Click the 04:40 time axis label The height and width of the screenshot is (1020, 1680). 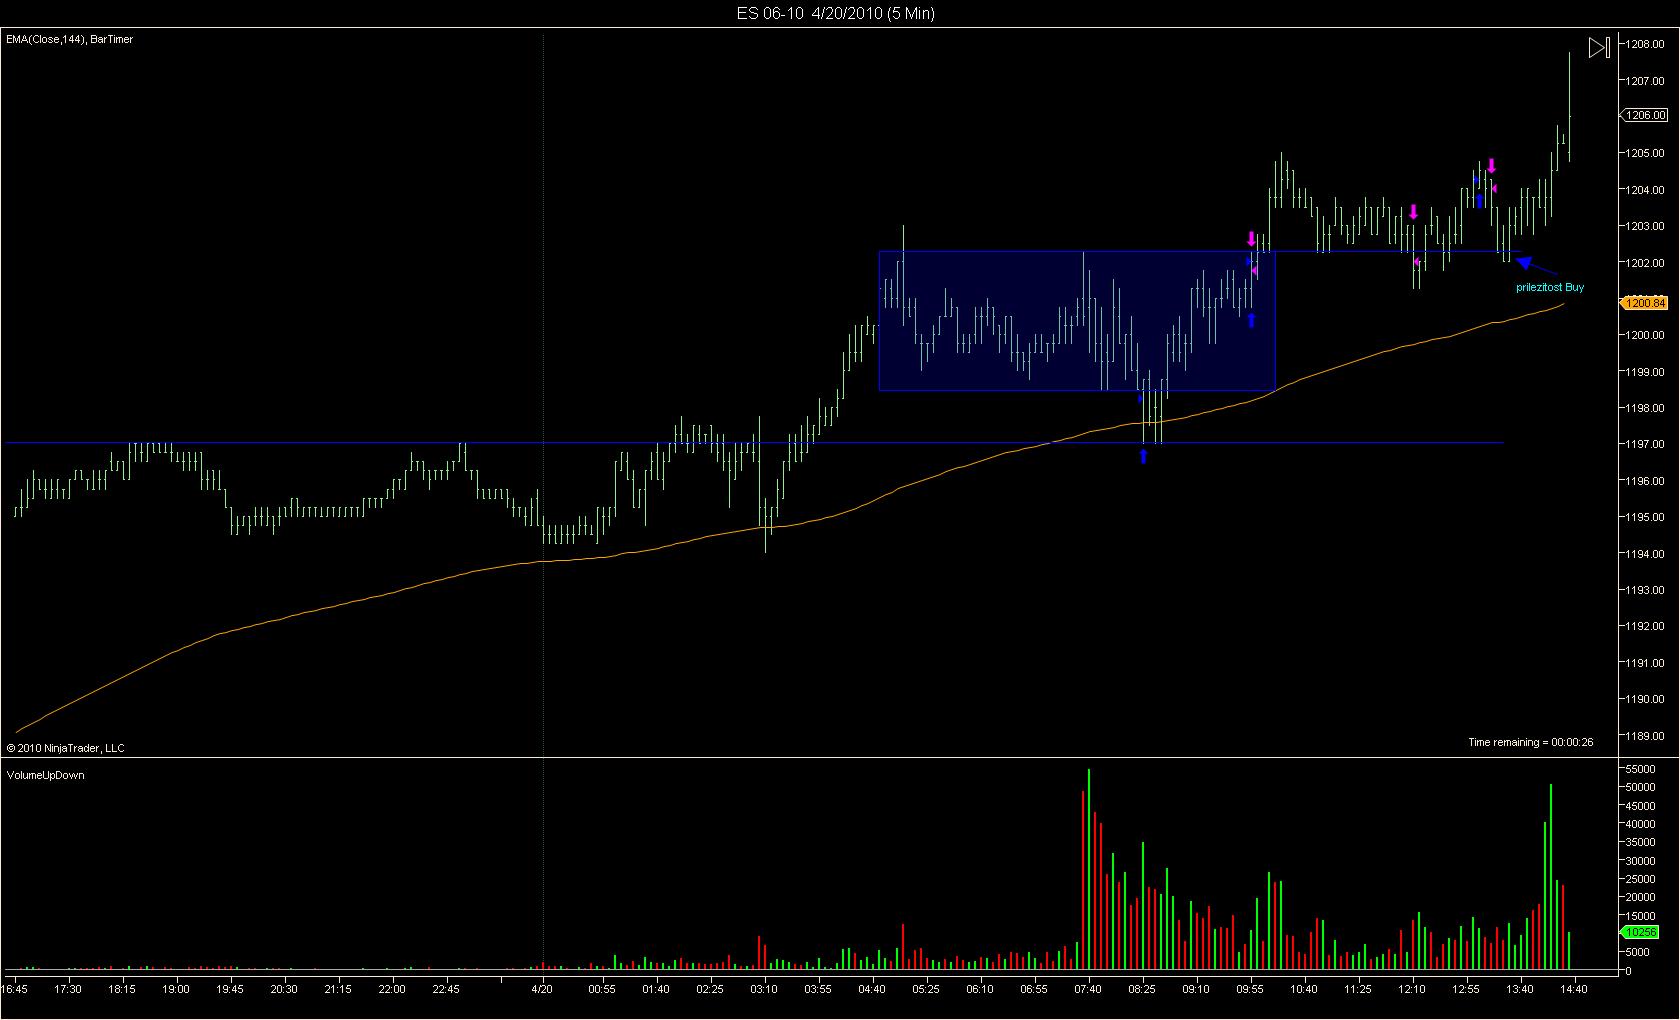coord(872,989)
